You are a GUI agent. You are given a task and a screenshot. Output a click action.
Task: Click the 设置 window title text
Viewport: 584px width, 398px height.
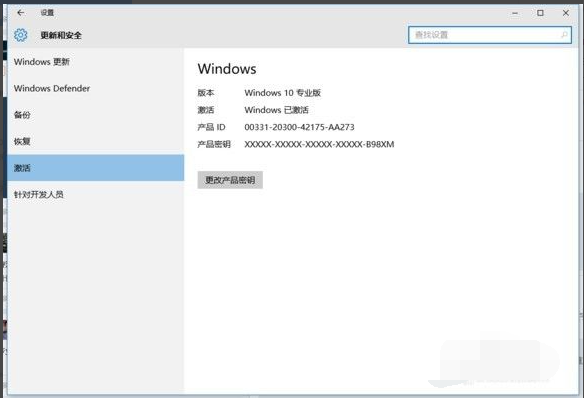click(x=47, y=13)
